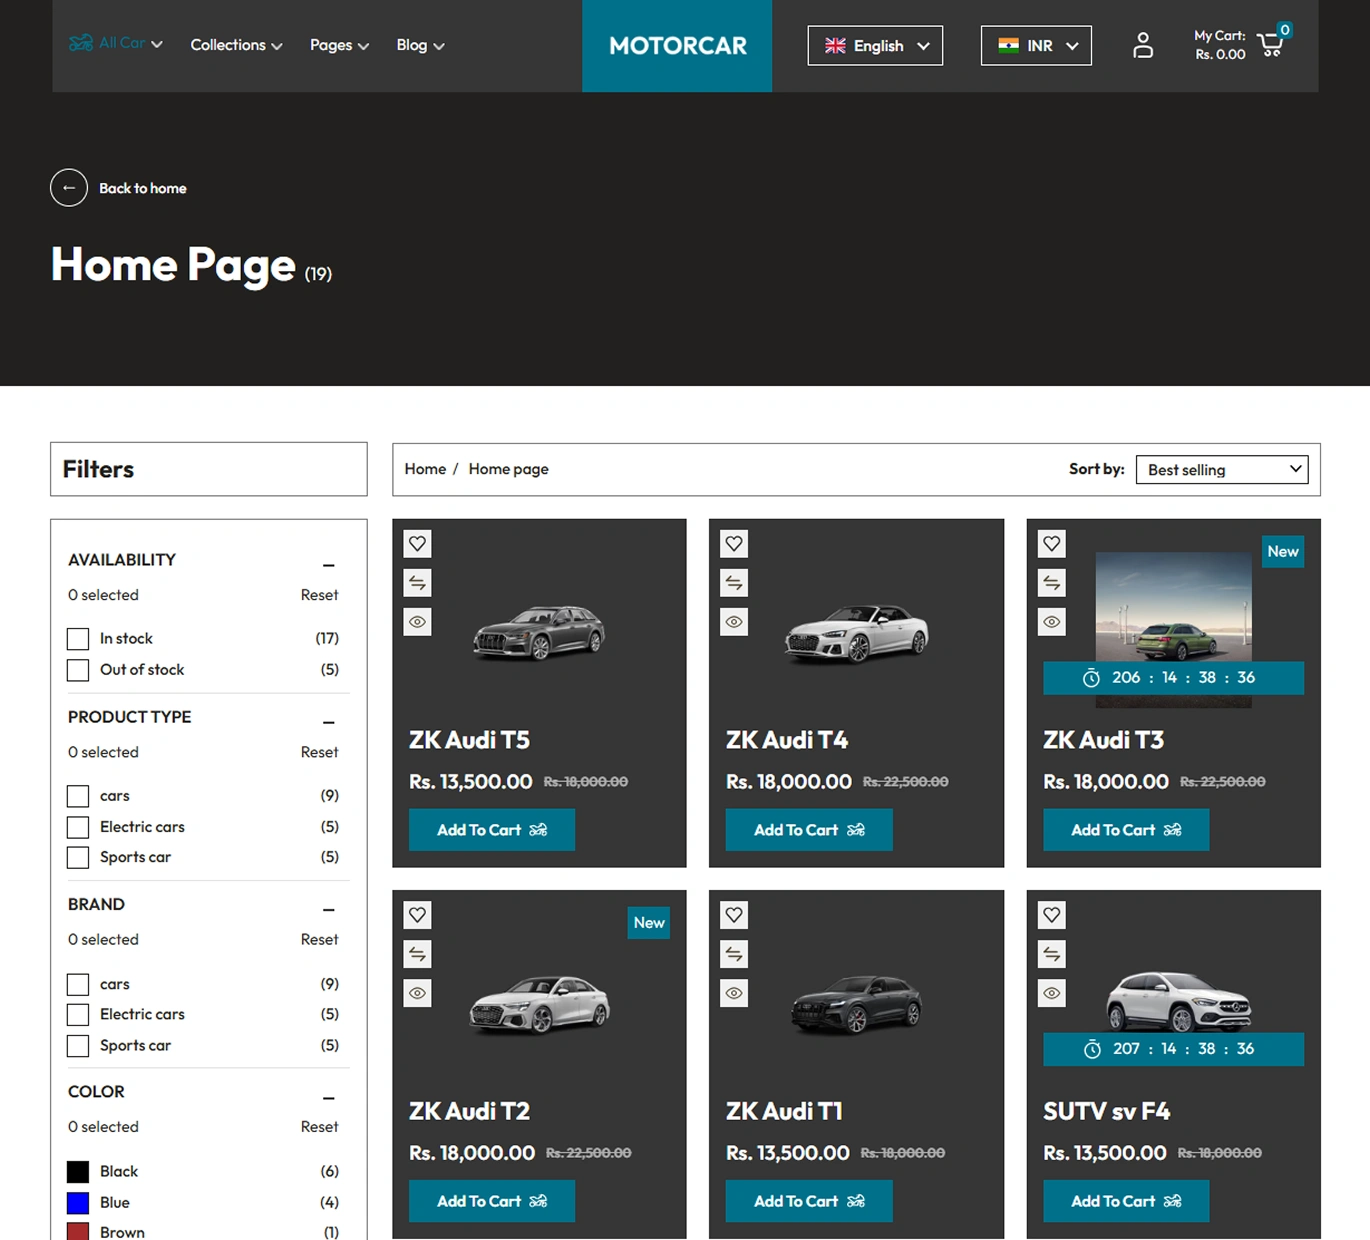Select the Black color swatch
The height and width of the screenshot is (1240, 1370).
78,1172
